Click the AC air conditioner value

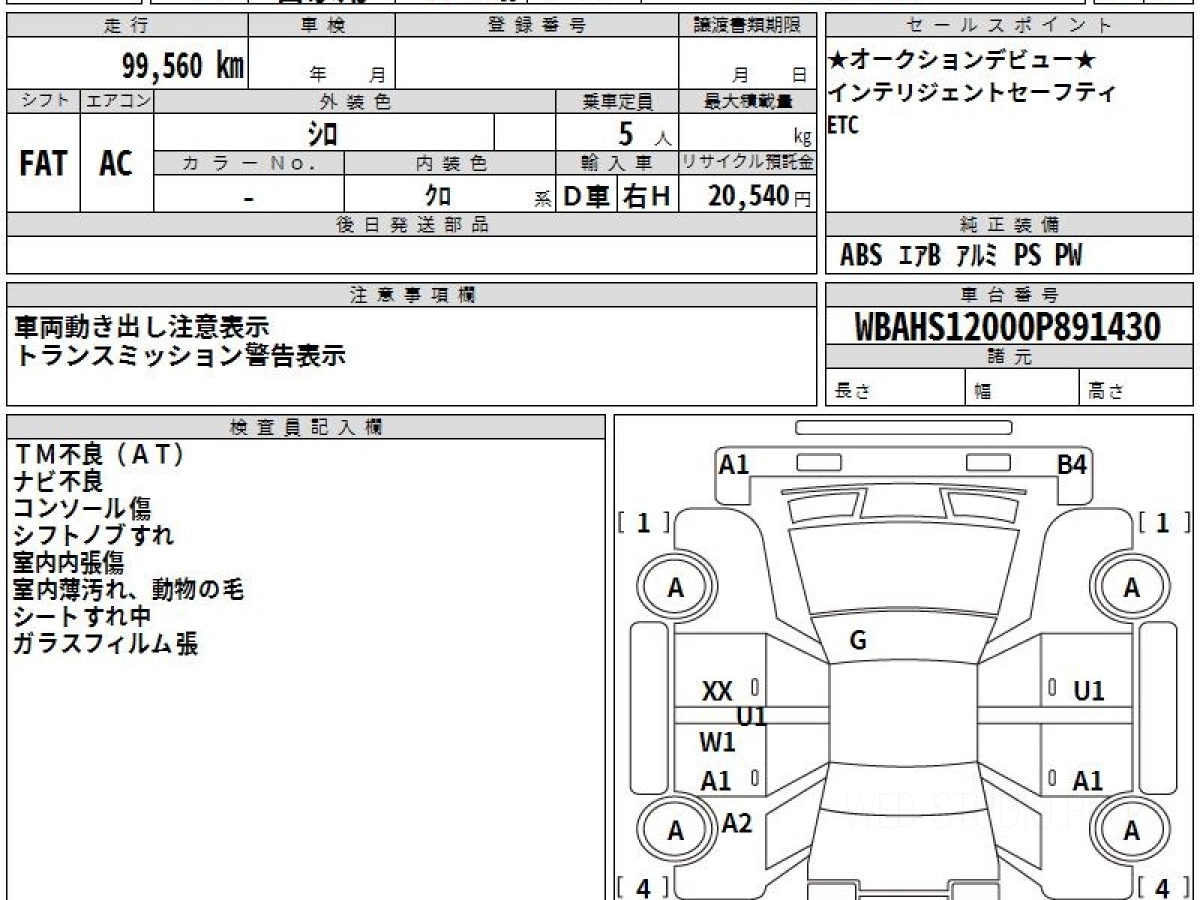pos(116,163)
